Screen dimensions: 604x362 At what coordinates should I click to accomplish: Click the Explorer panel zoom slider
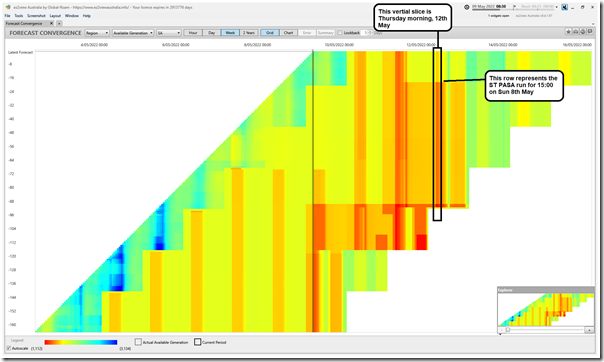[x=545, y=330]
